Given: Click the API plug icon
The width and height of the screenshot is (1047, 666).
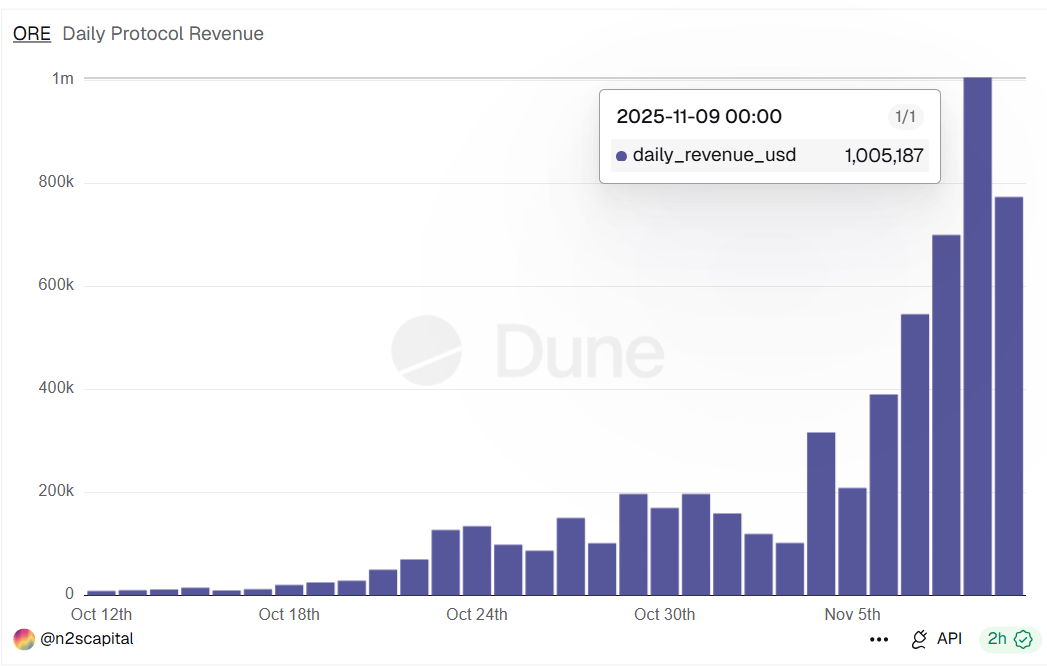Looking at the screenshot, I should 920,639.
